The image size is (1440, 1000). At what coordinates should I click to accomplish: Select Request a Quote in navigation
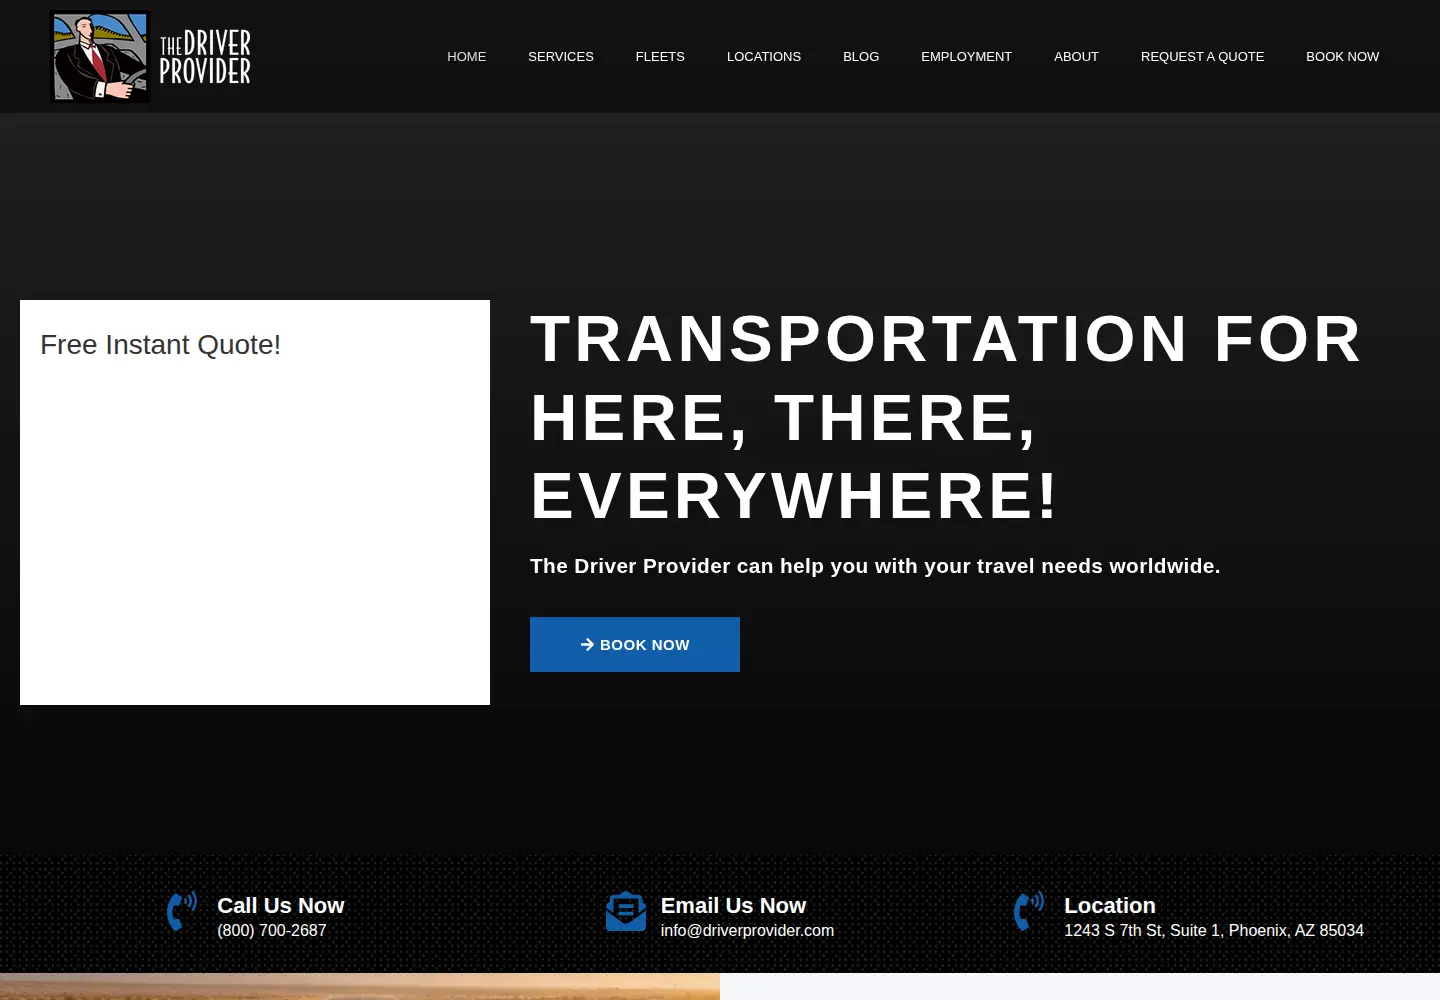point(1202,57)
